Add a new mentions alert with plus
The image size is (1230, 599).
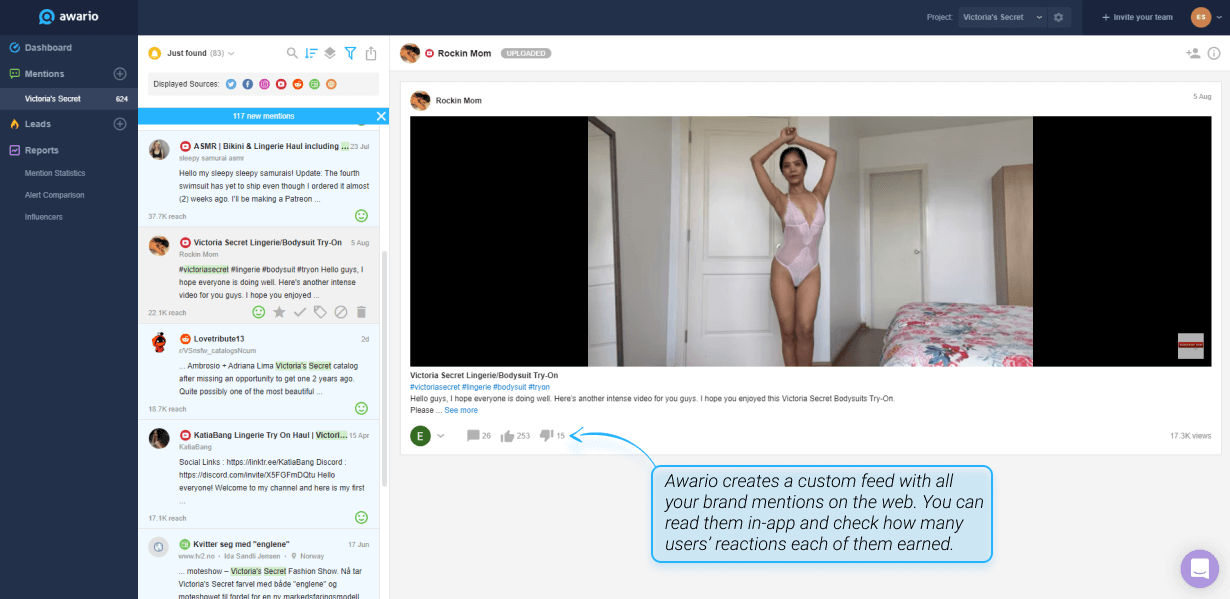click(120, 73)
